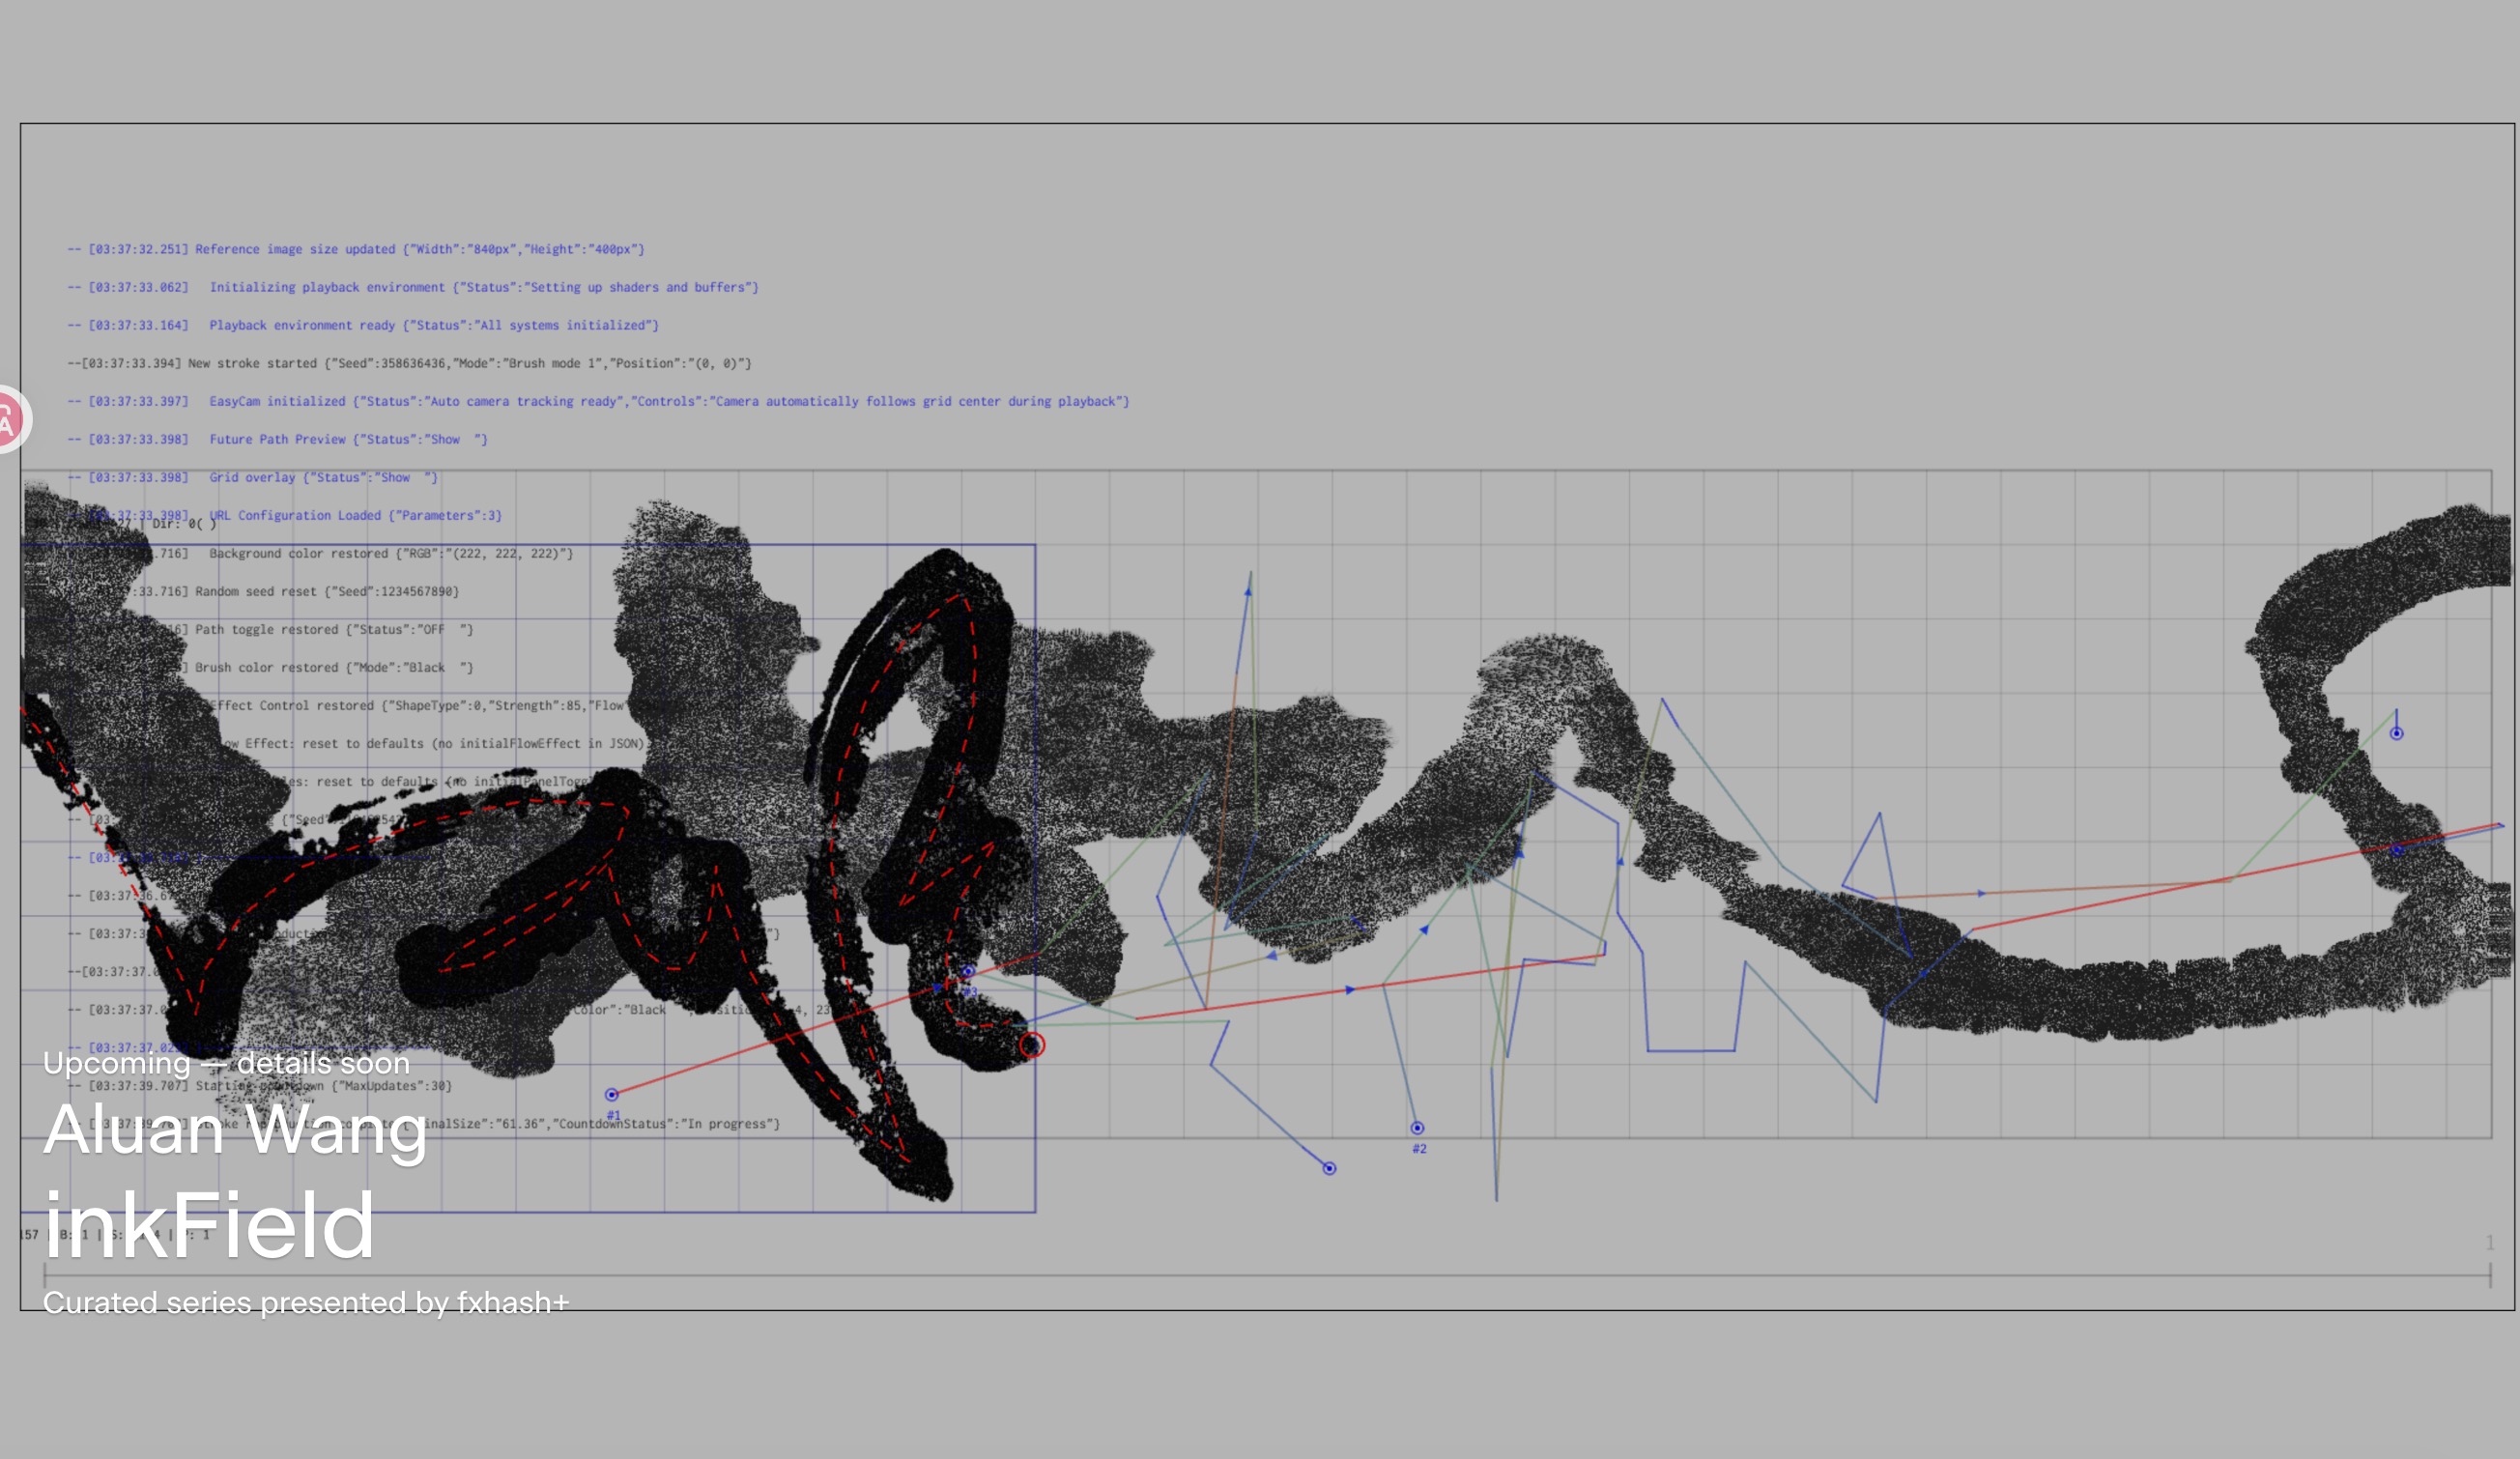Open artist name 'Aluan Wang'
The image size is (2520, 1459).
click(x=235, y=1130)
